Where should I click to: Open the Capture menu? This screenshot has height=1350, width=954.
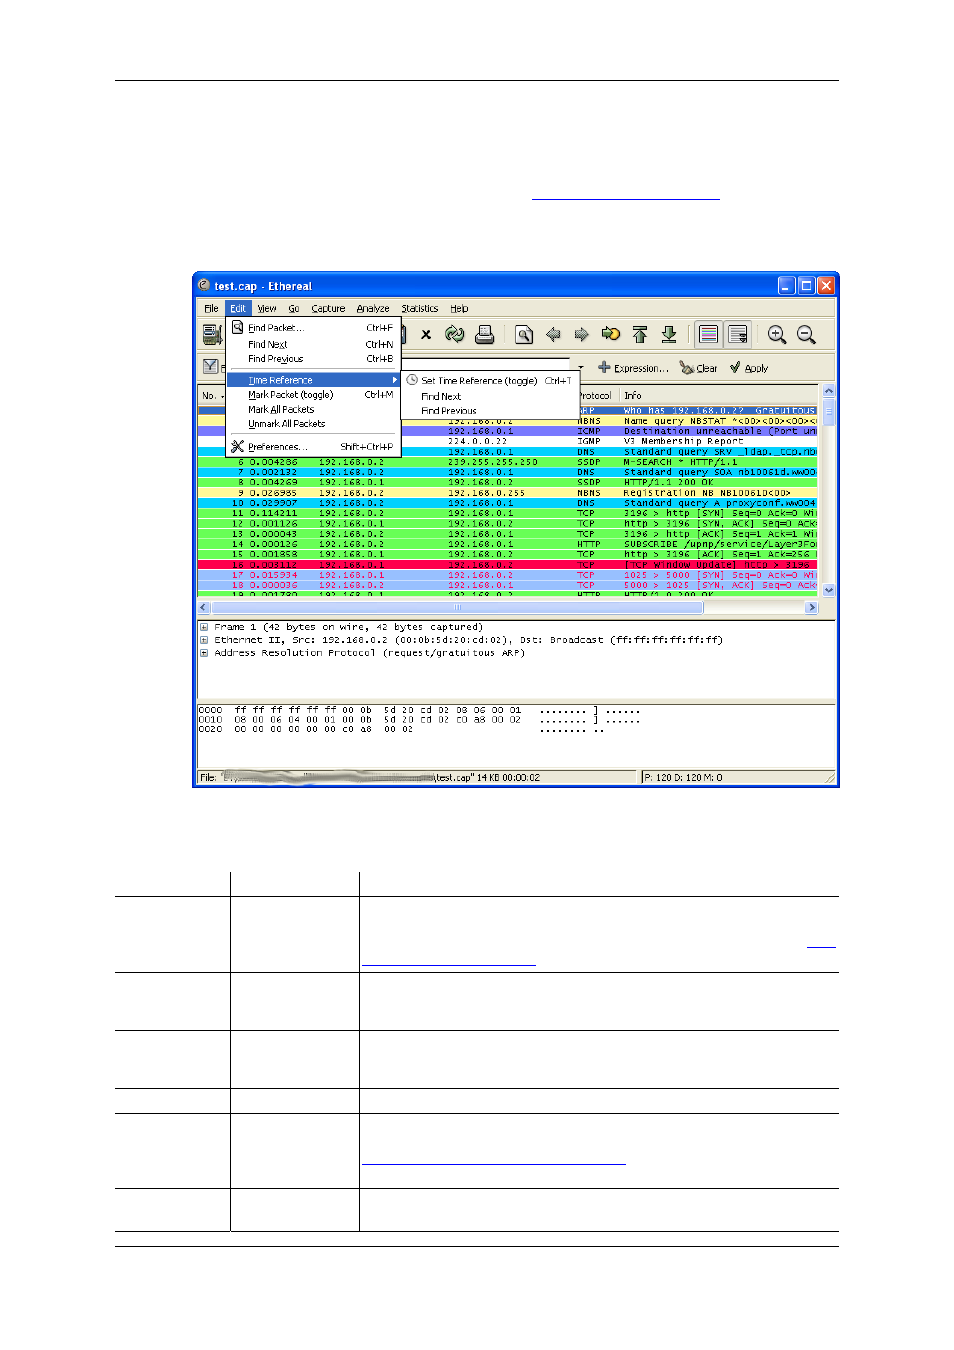(328, 308)
